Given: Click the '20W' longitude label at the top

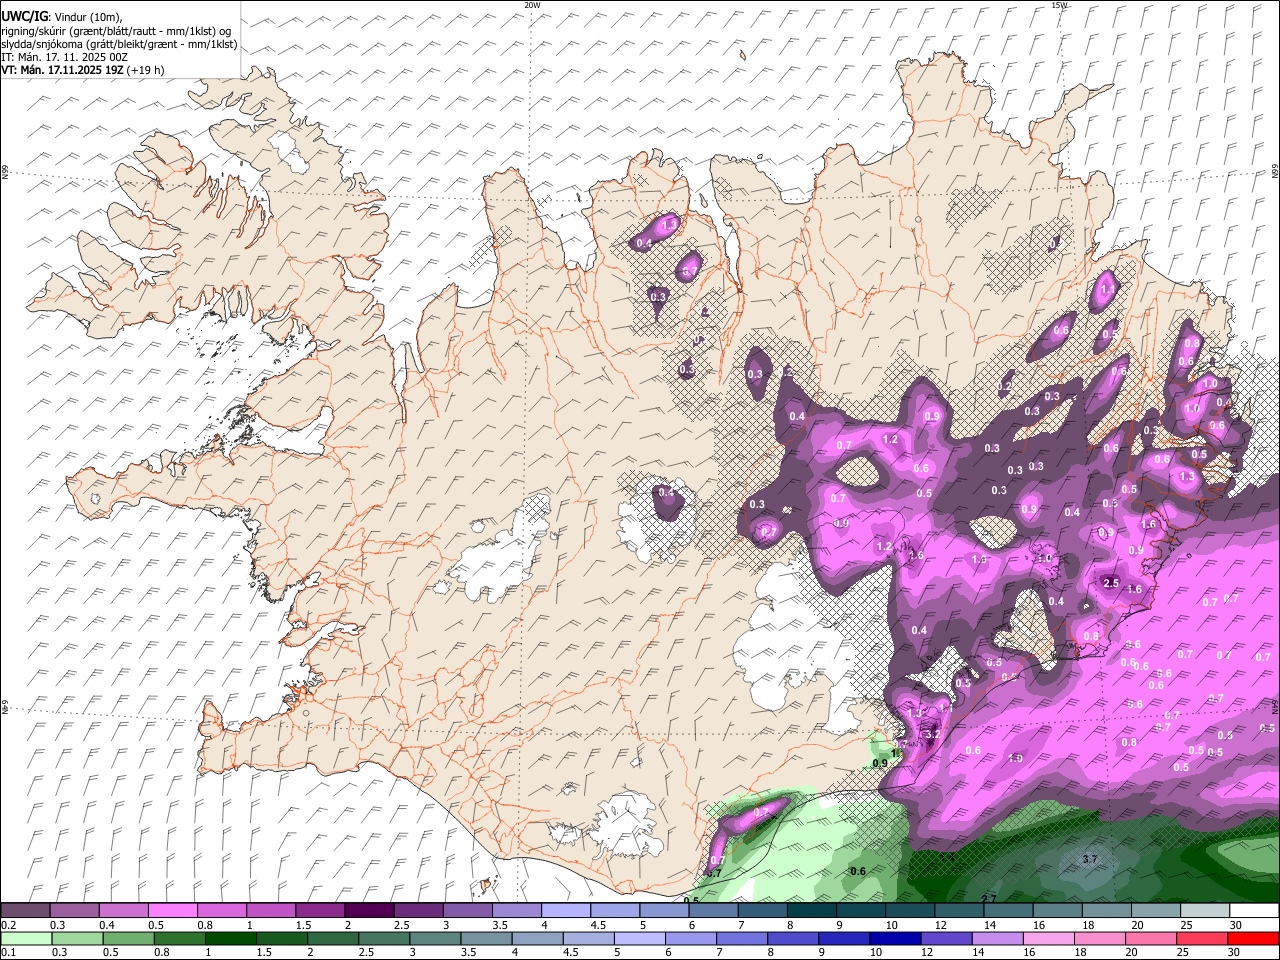Looking at the screenshot, I should point(532,5).
